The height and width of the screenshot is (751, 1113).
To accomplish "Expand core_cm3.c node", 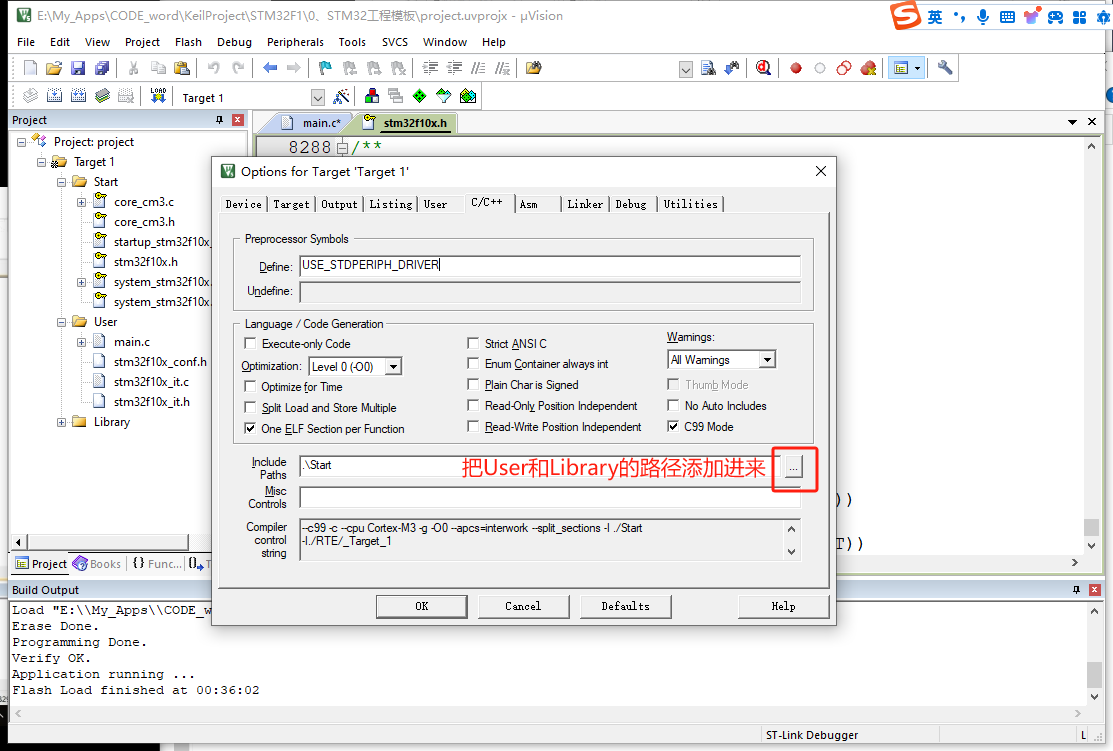I will pos(82,202).
